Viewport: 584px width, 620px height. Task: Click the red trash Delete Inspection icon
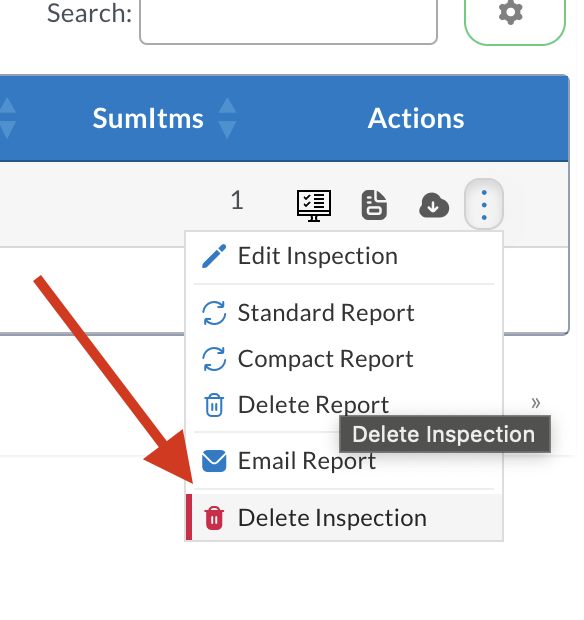214,518
